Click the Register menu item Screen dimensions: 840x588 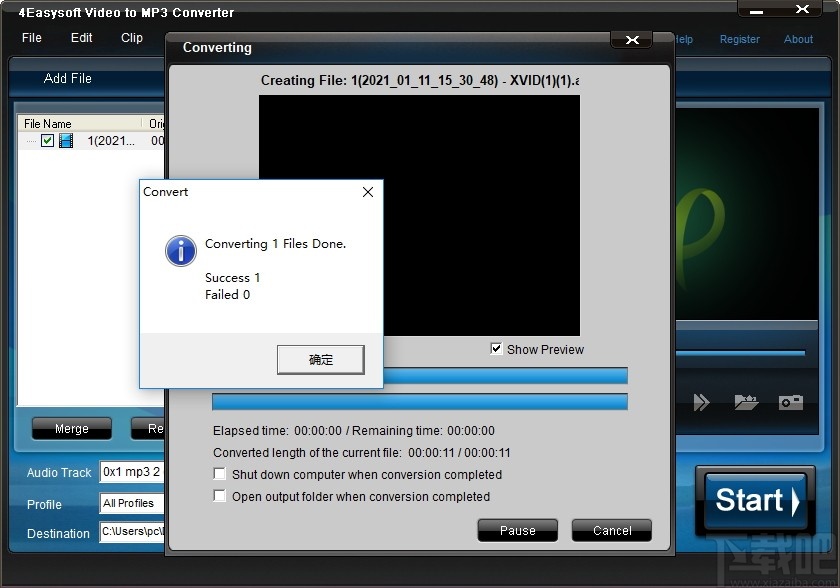click(x=739, y=39)
